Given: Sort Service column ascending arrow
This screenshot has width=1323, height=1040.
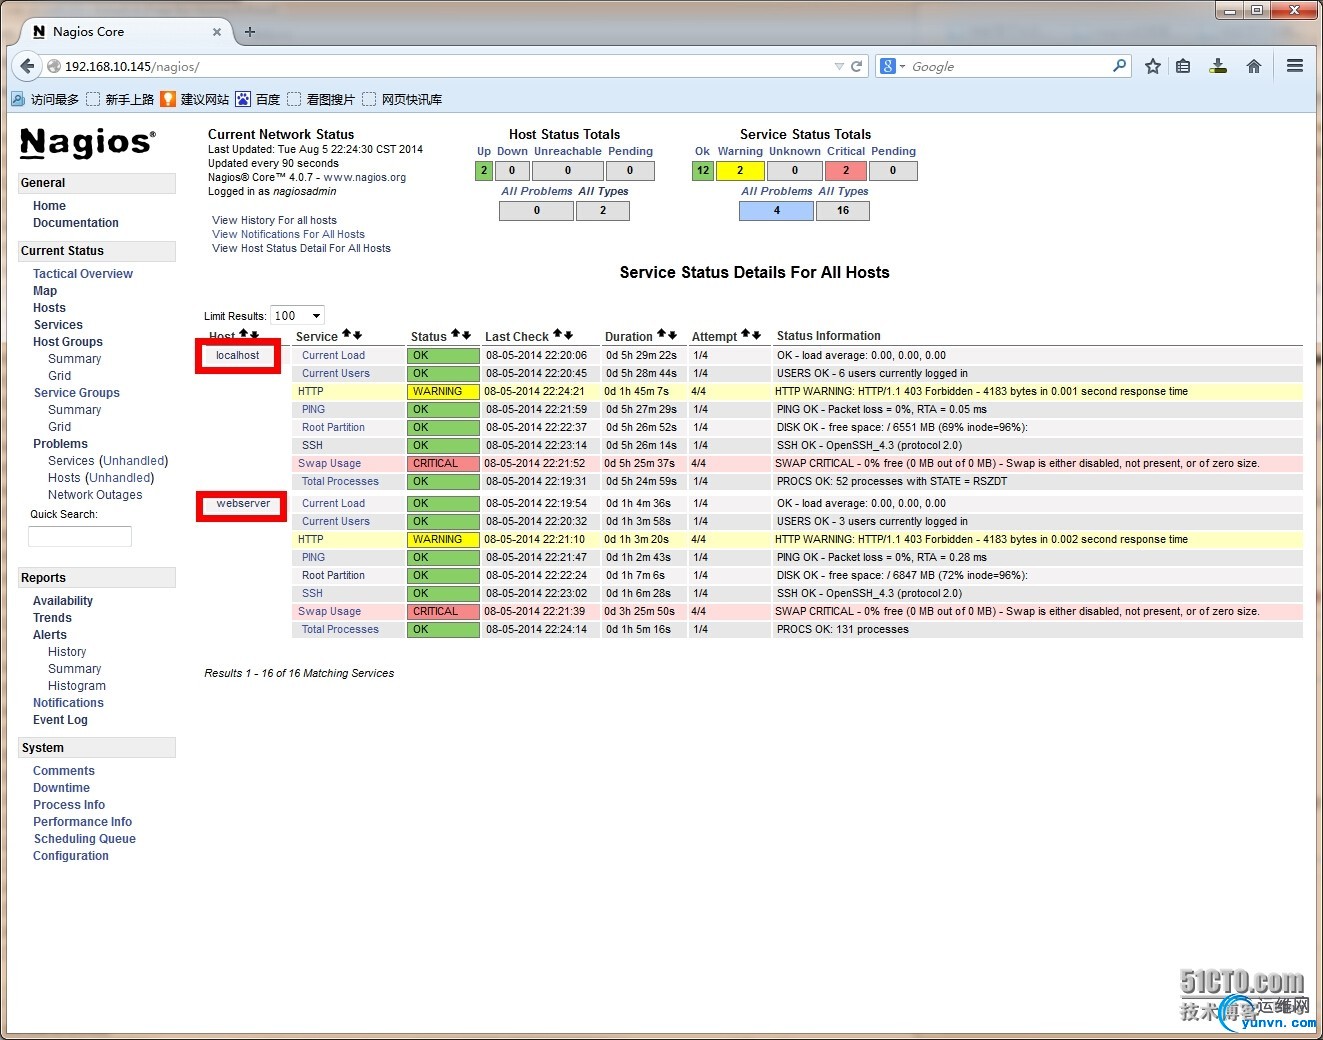Looking at the screenshot, I should tap(347, 335).
